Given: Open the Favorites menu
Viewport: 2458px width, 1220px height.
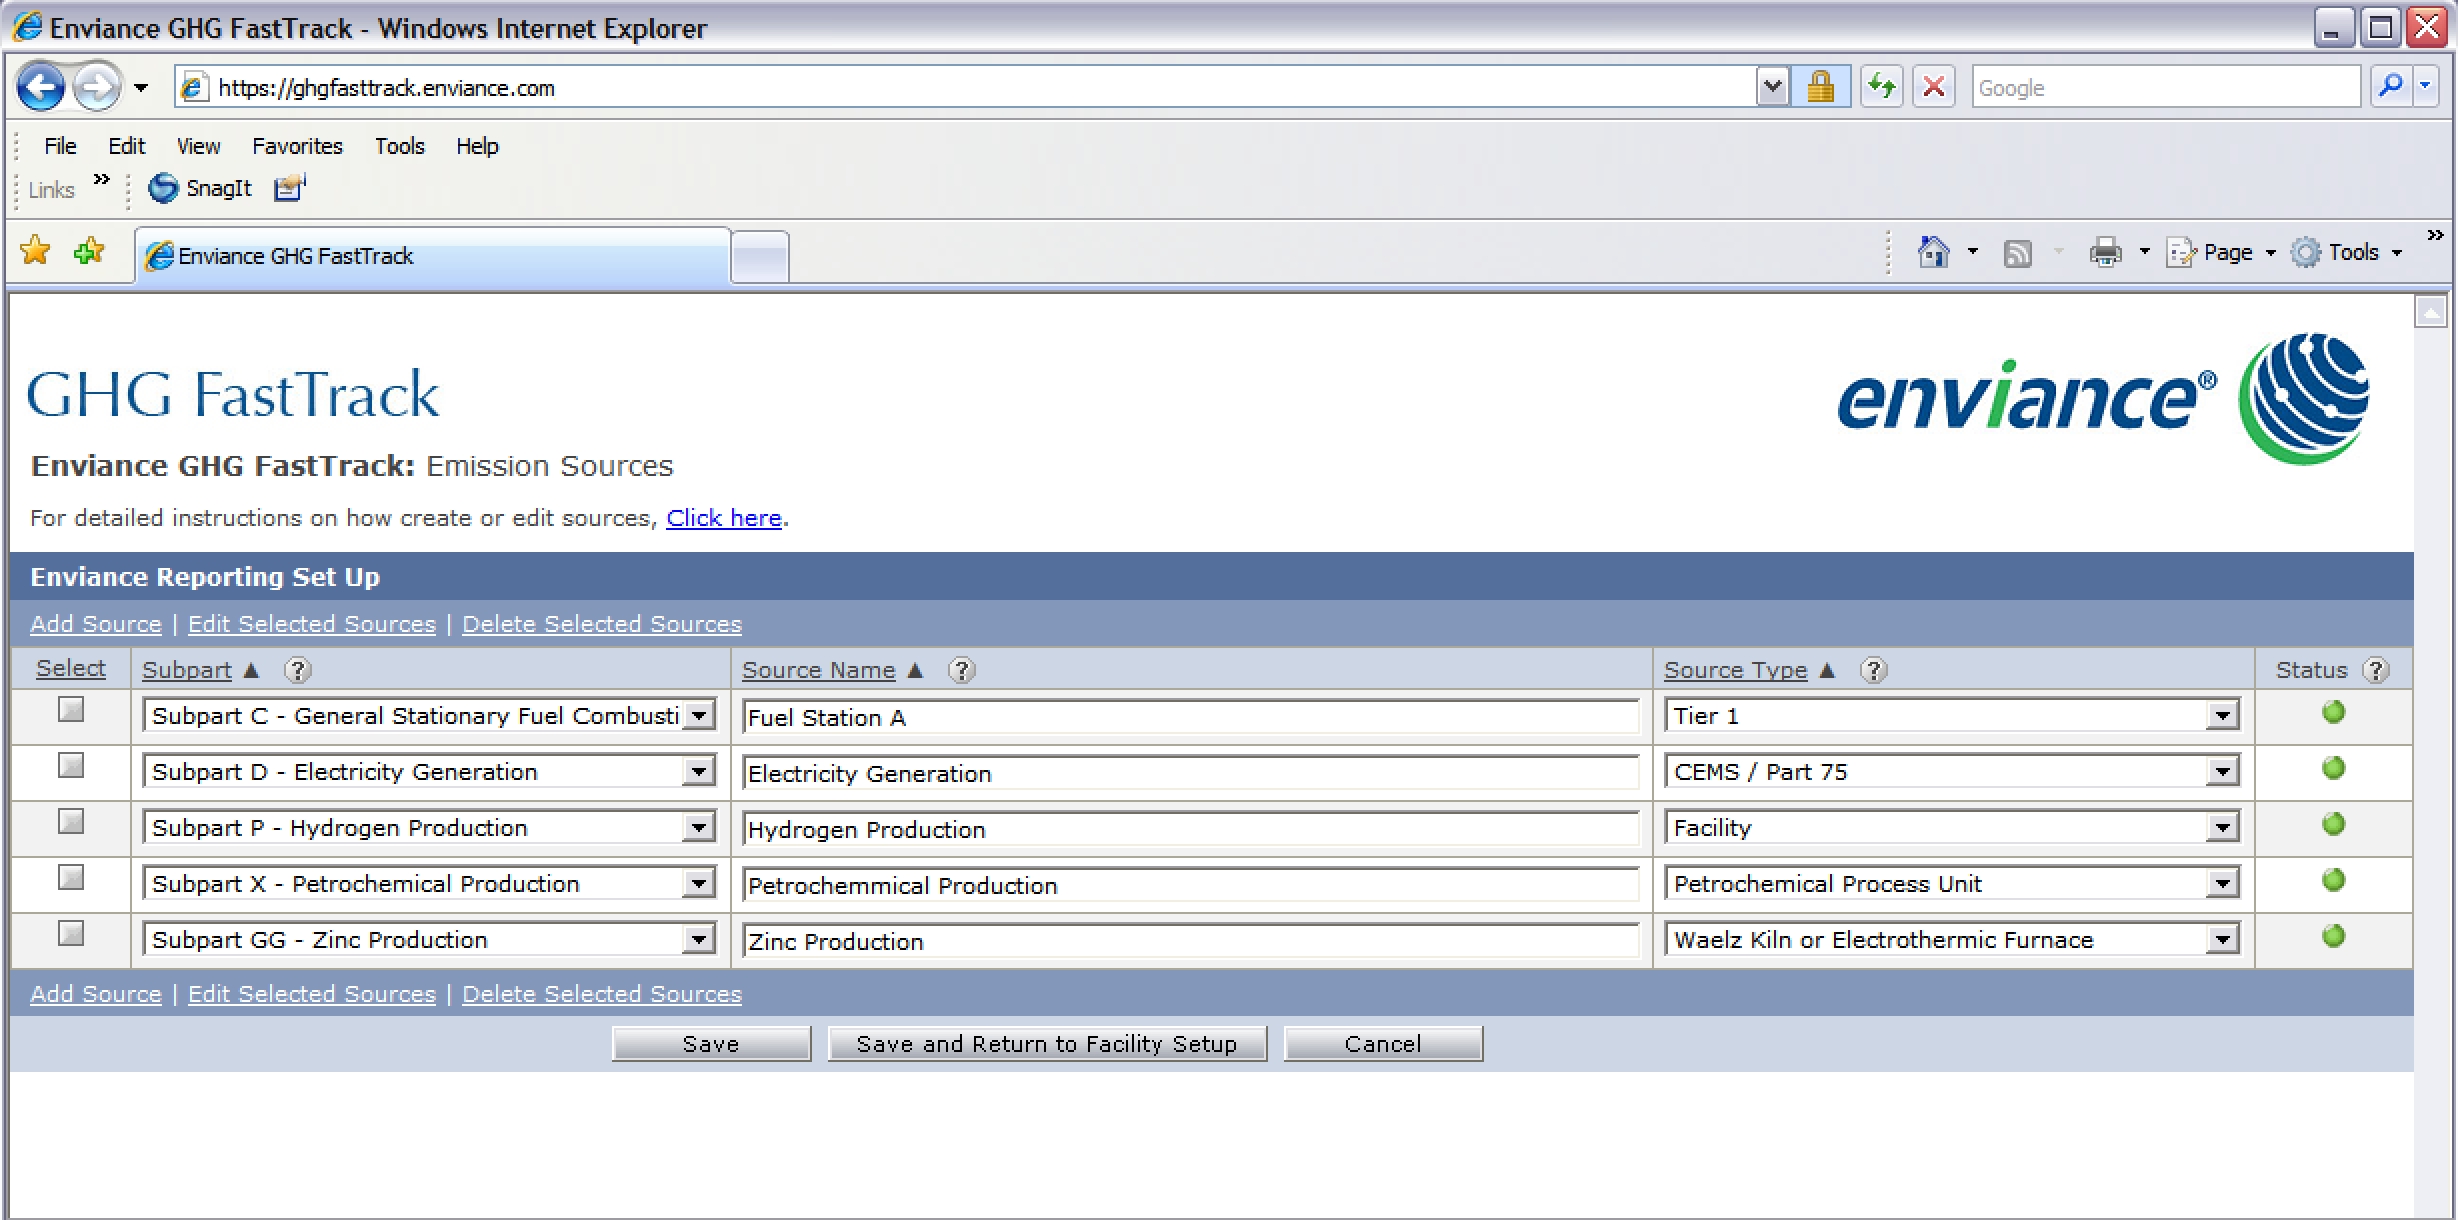Looking at the screenshot, I should (297, 146).
